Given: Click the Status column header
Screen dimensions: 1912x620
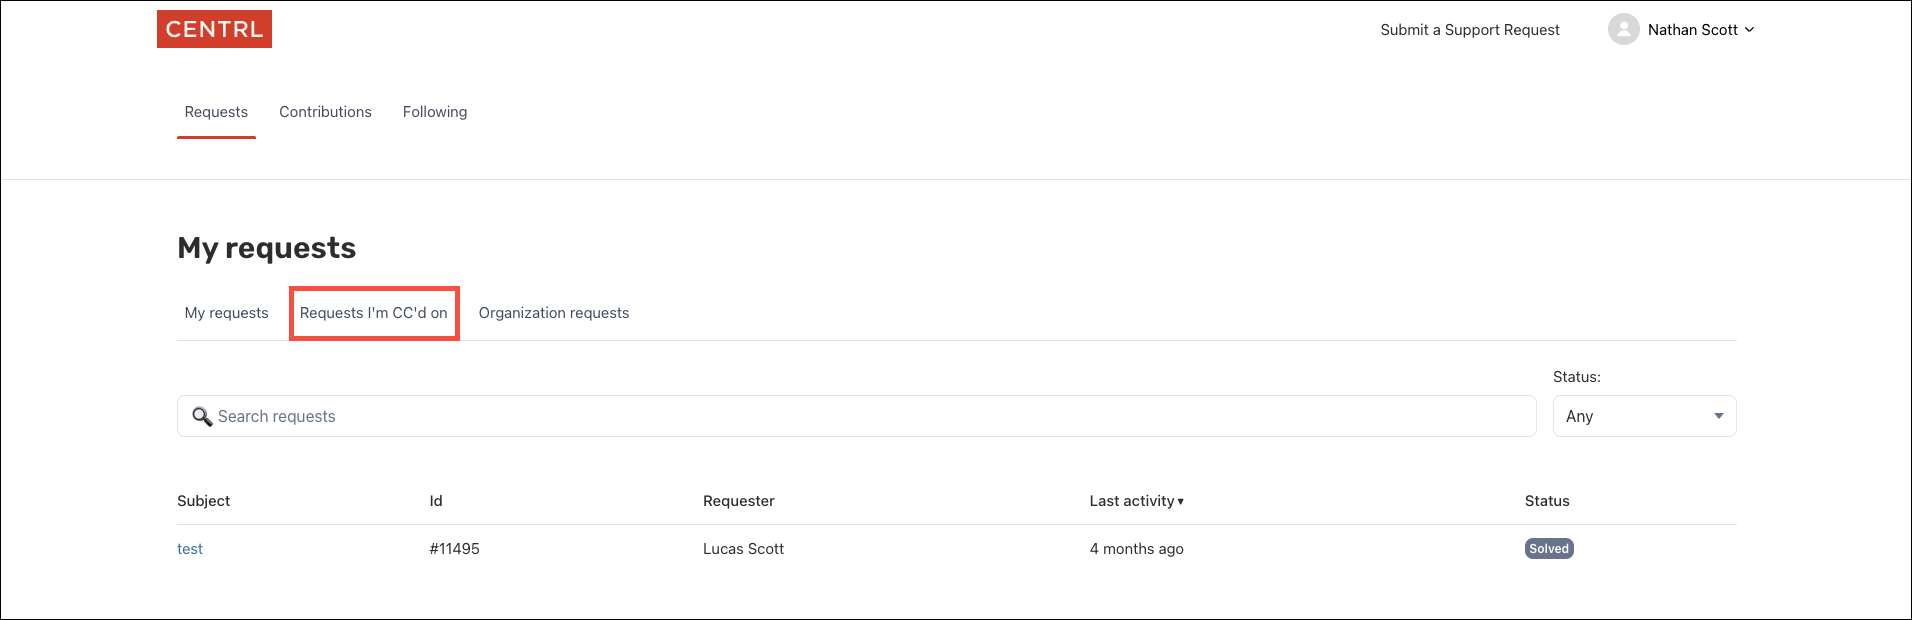Looking at the screenshot, I should (1547, 501).
